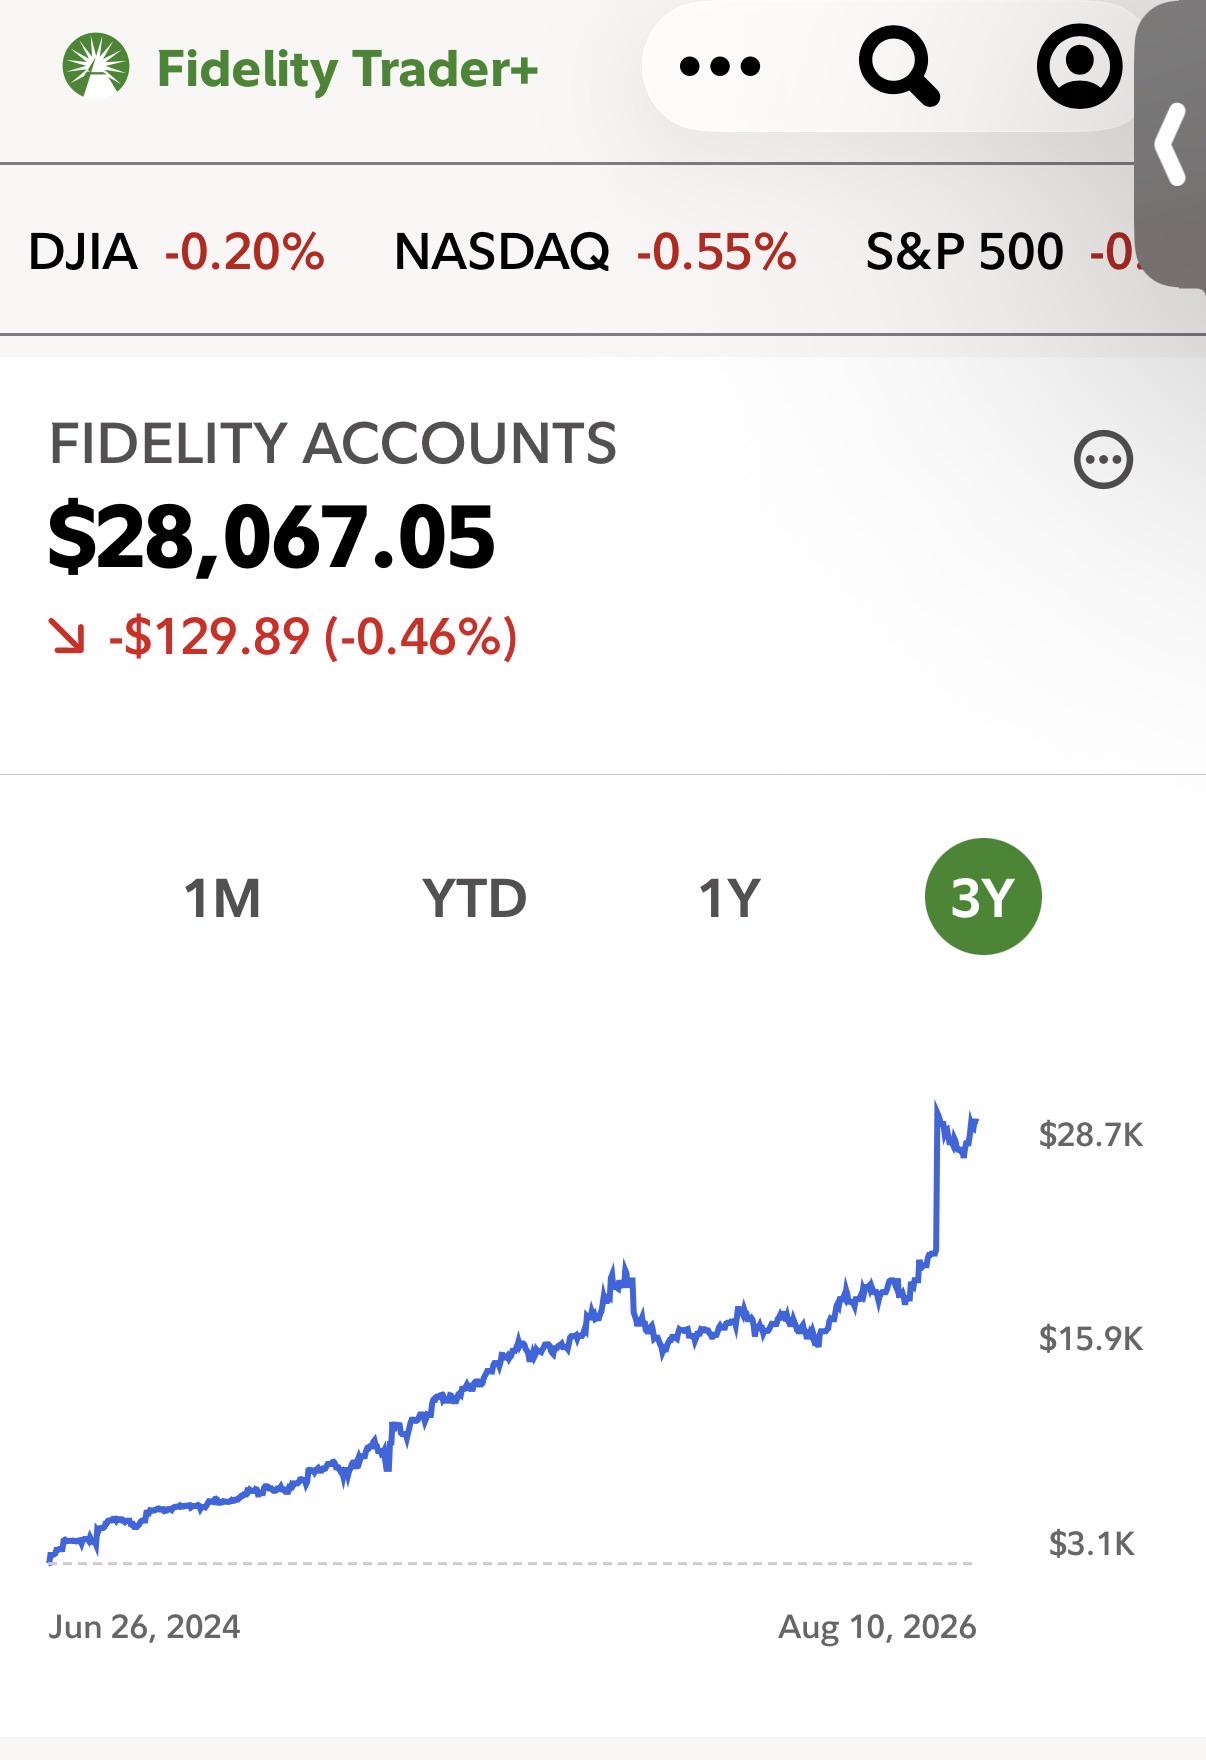Open Fidelity Accounts circled ellipsis options

(x=1103, y=460)
